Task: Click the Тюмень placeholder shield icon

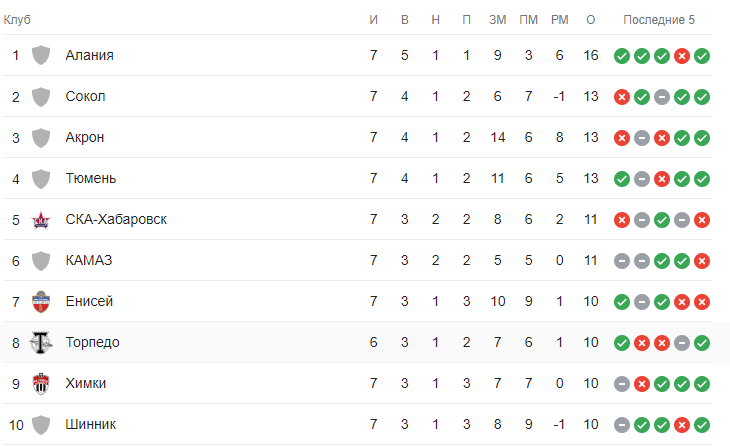Action: coord(41,178)
